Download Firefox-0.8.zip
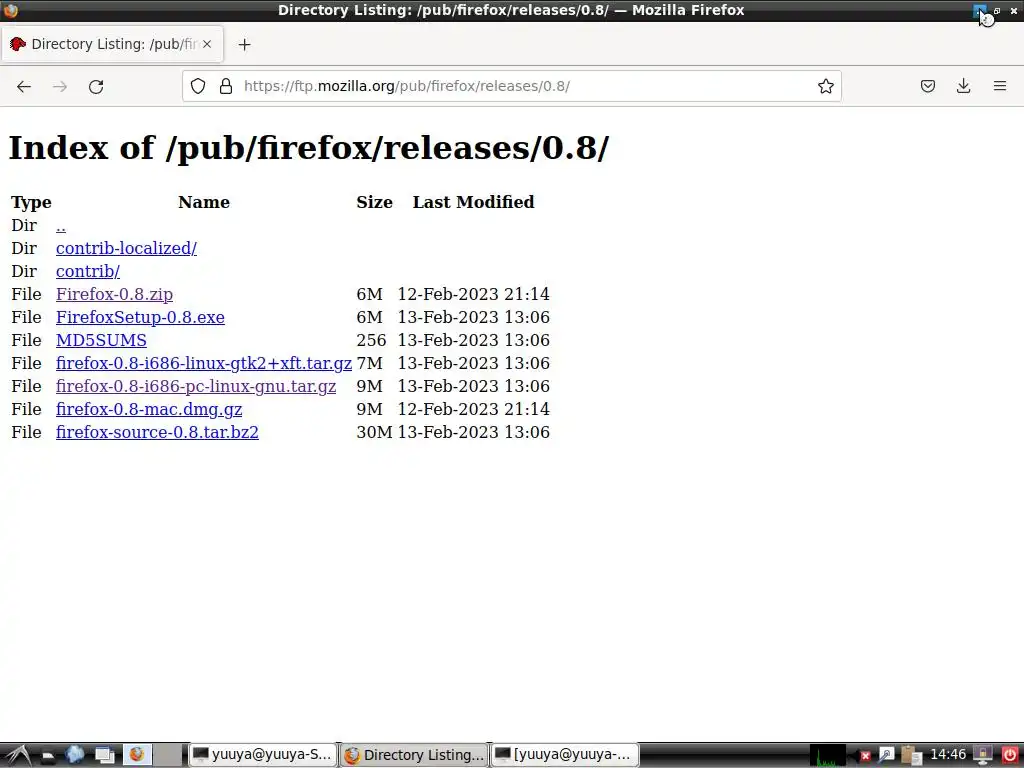The height and width of the screenshot is (768, 1024). 114,295
